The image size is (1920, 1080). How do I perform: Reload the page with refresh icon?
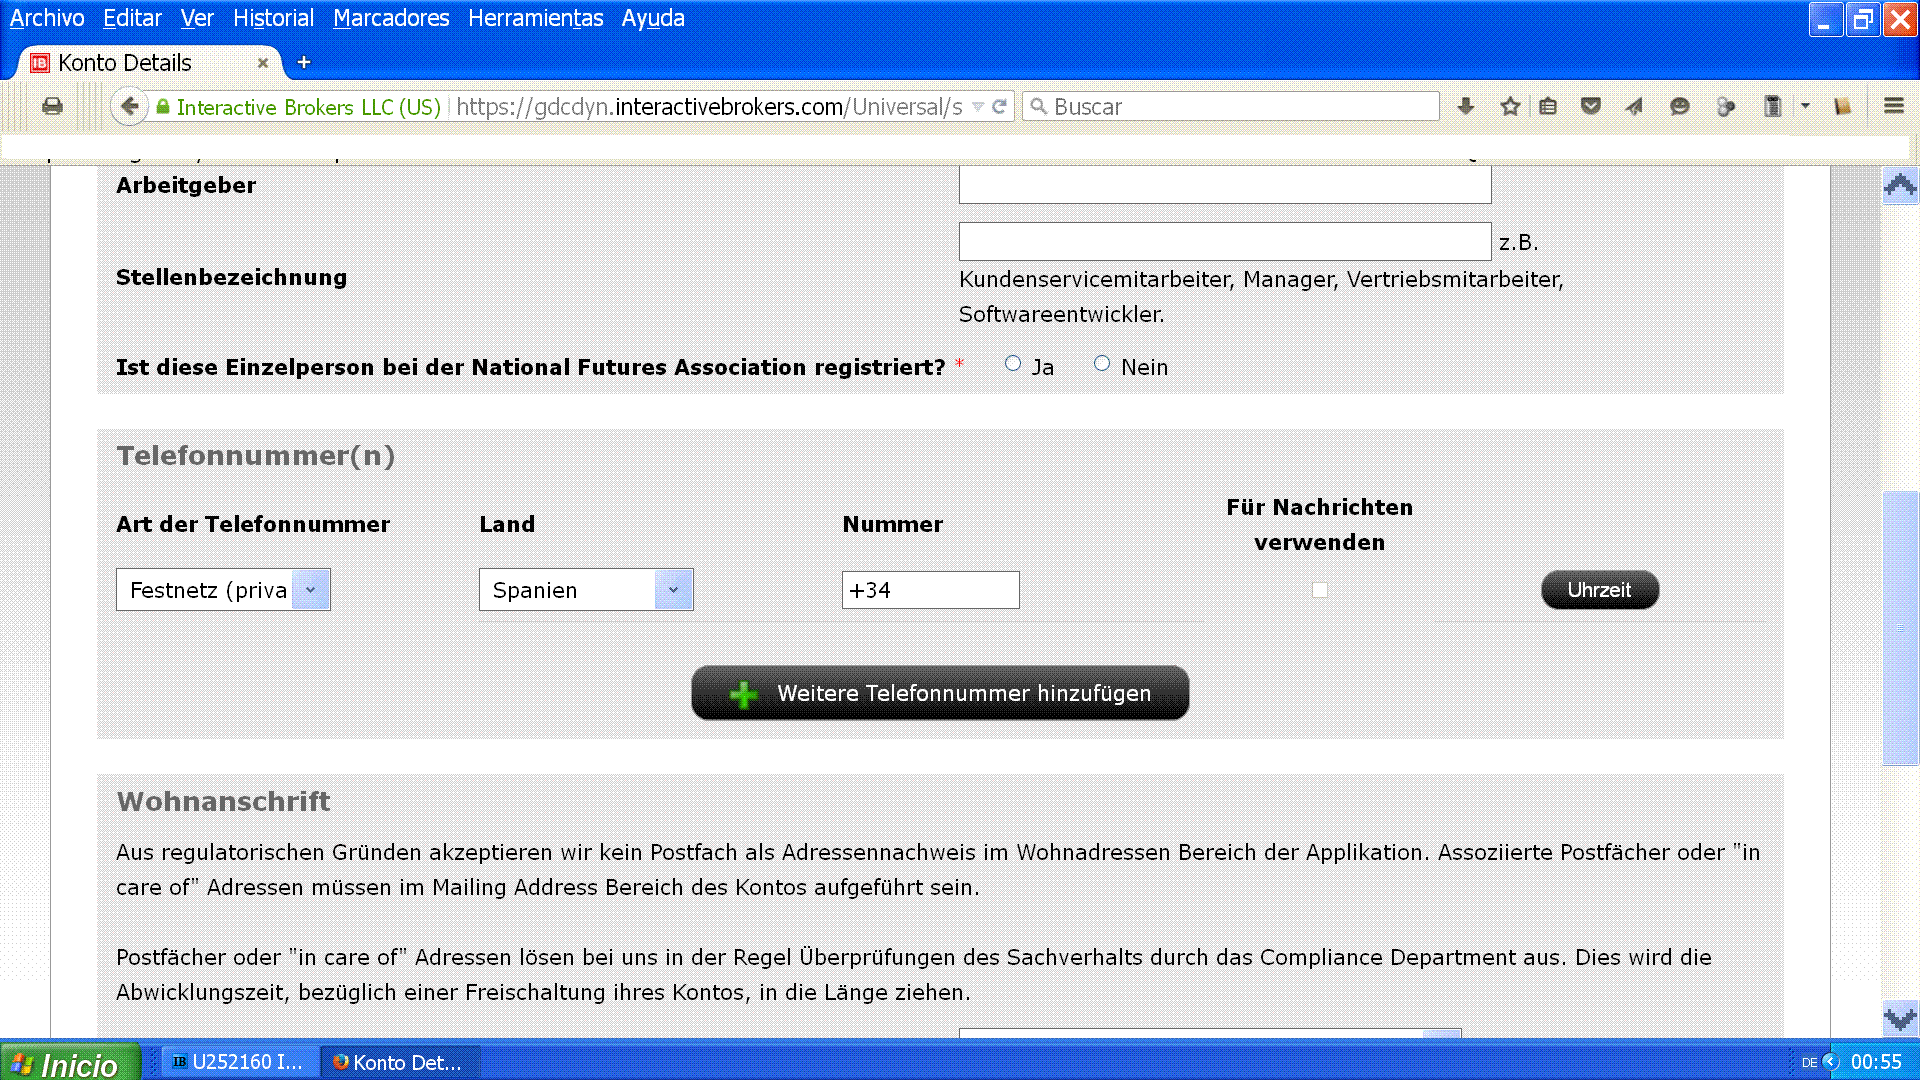pyautogui.click(x=999, y=106)
